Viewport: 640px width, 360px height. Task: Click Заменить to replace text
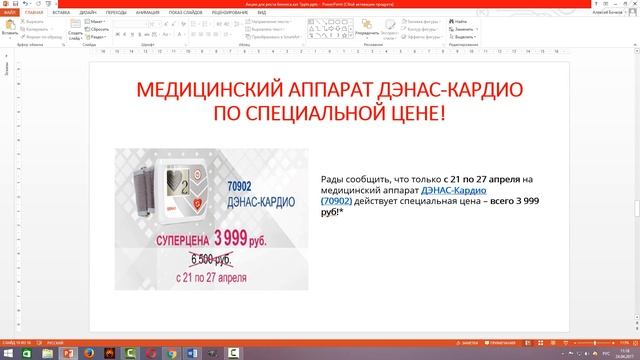(463, 29)
